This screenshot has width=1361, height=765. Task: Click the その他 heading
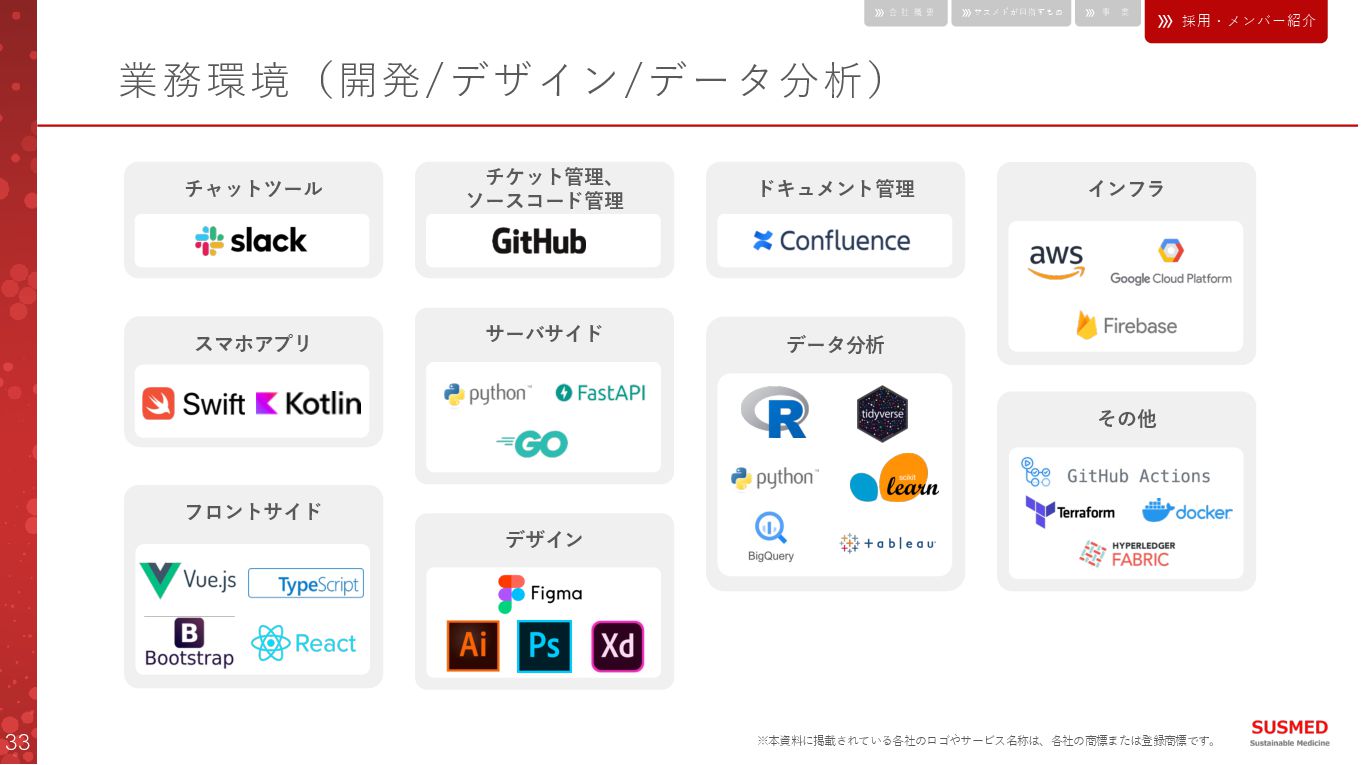click(1126, 418)
